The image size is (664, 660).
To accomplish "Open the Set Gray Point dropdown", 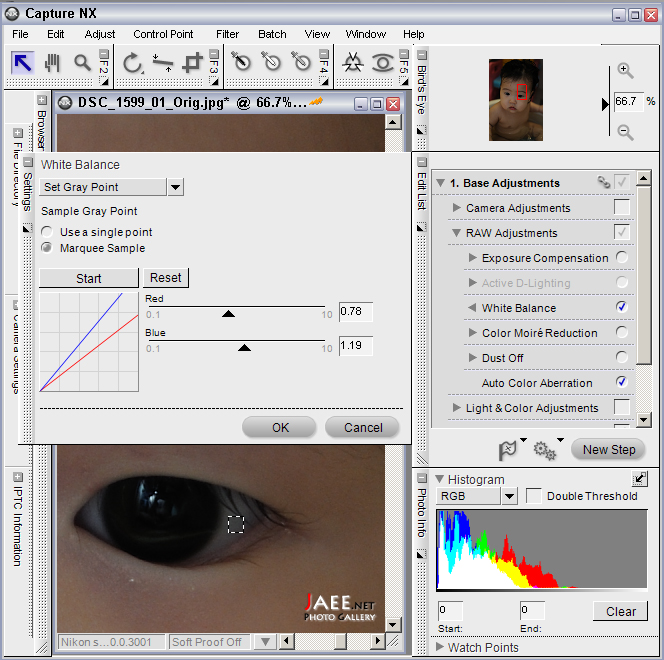I will click(175, 187).
